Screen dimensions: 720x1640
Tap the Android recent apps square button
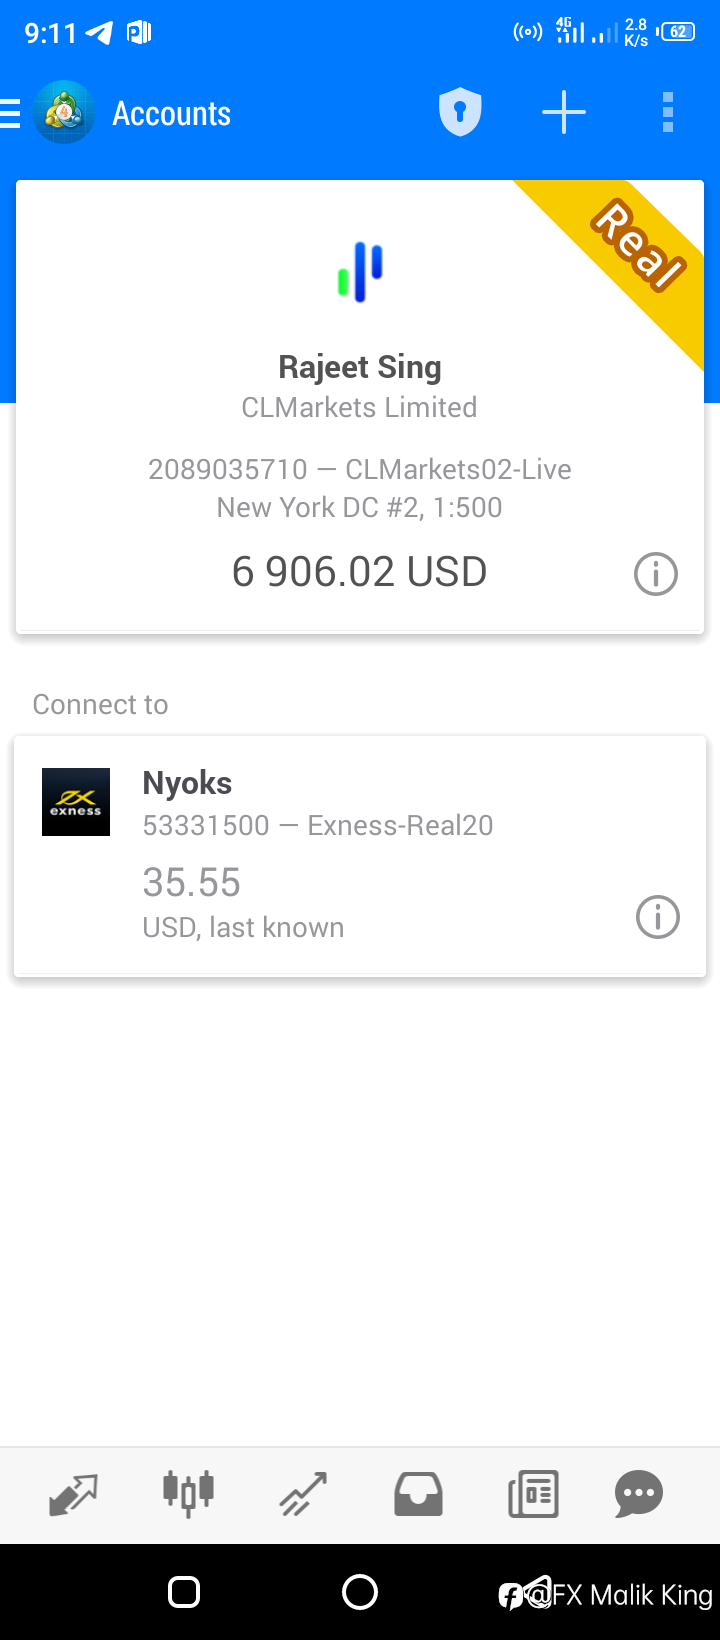[x=184, y=1592]
